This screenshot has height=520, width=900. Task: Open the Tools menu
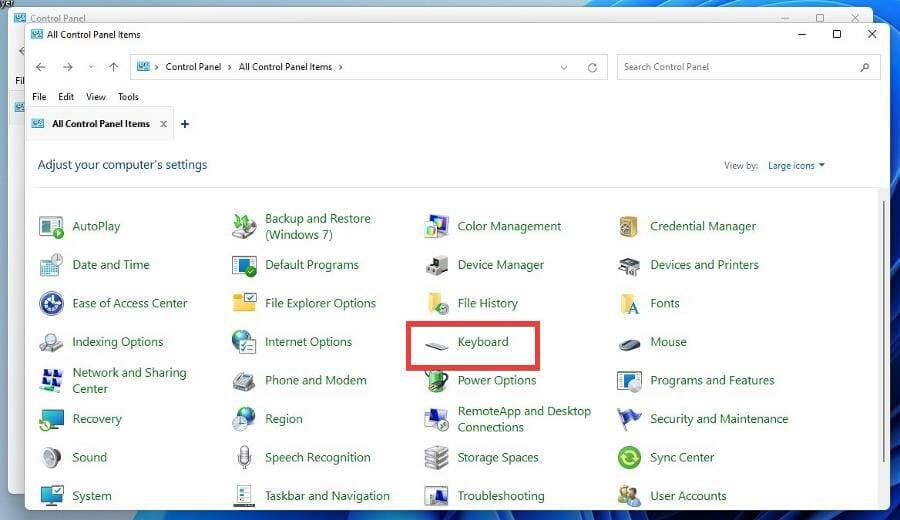tap(128, 97)
